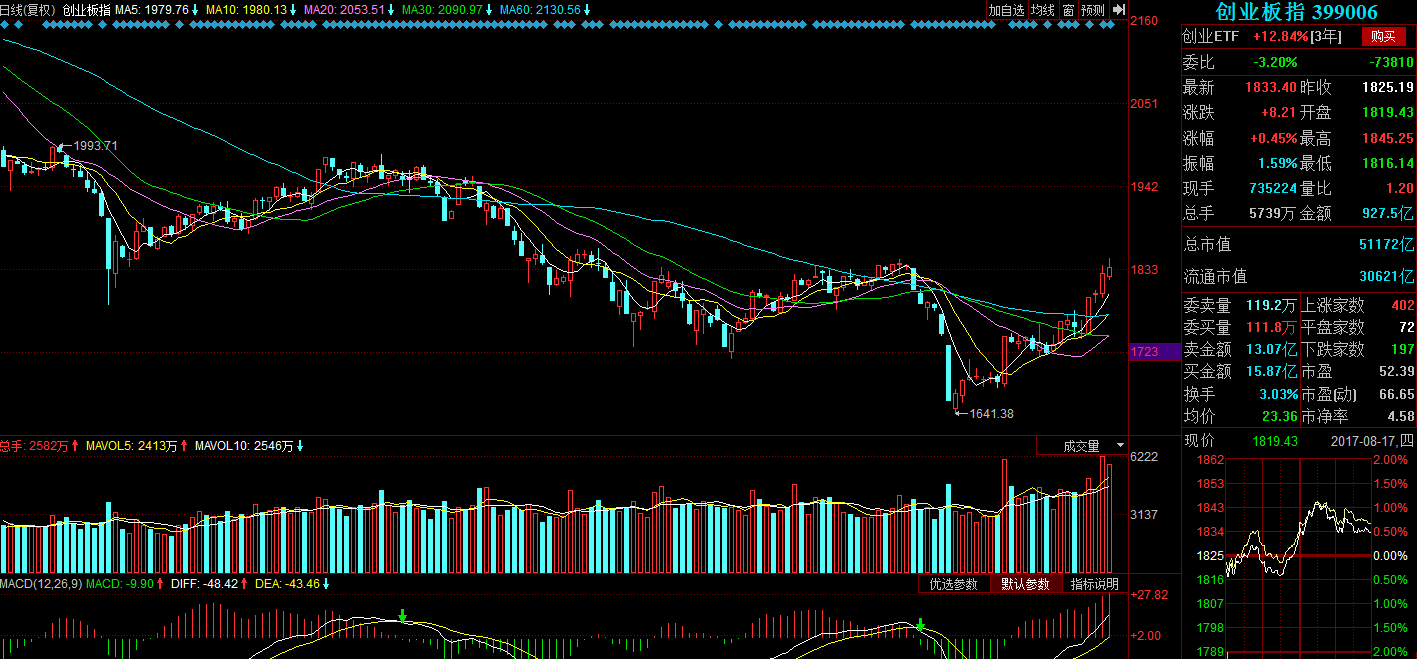Click the 市盈 value 52.39
This screenshot has width=1417, height=659.
[x=1396, y=371]
